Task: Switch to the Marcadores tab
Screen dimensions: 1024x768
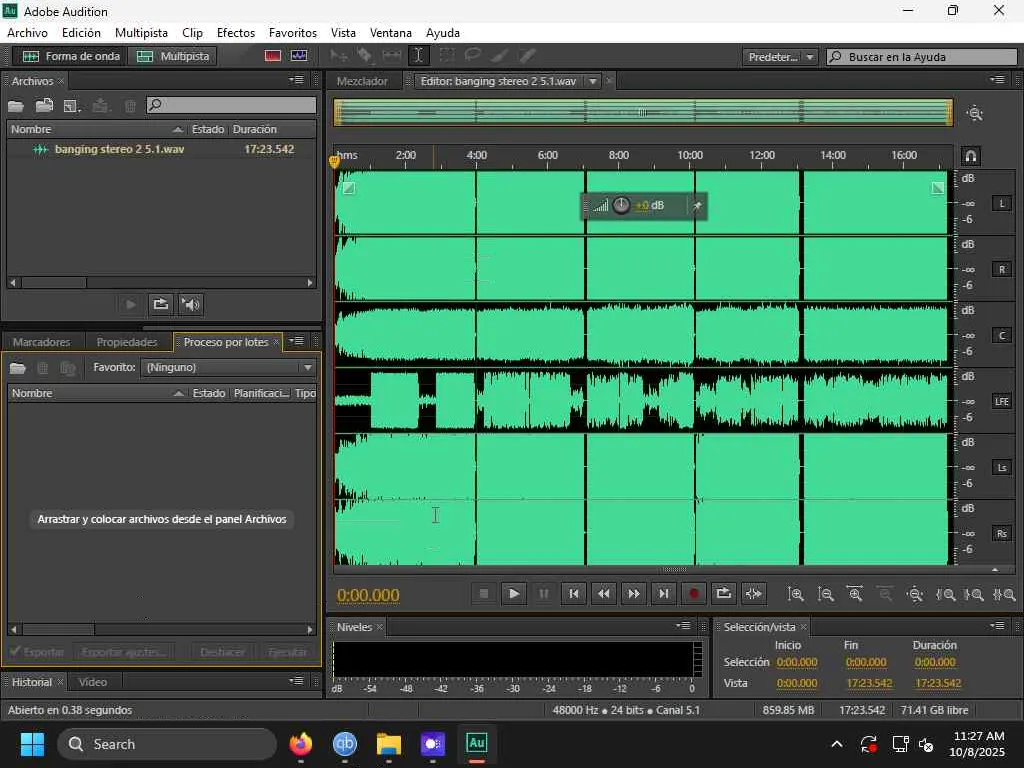Action: click(42, 342)
